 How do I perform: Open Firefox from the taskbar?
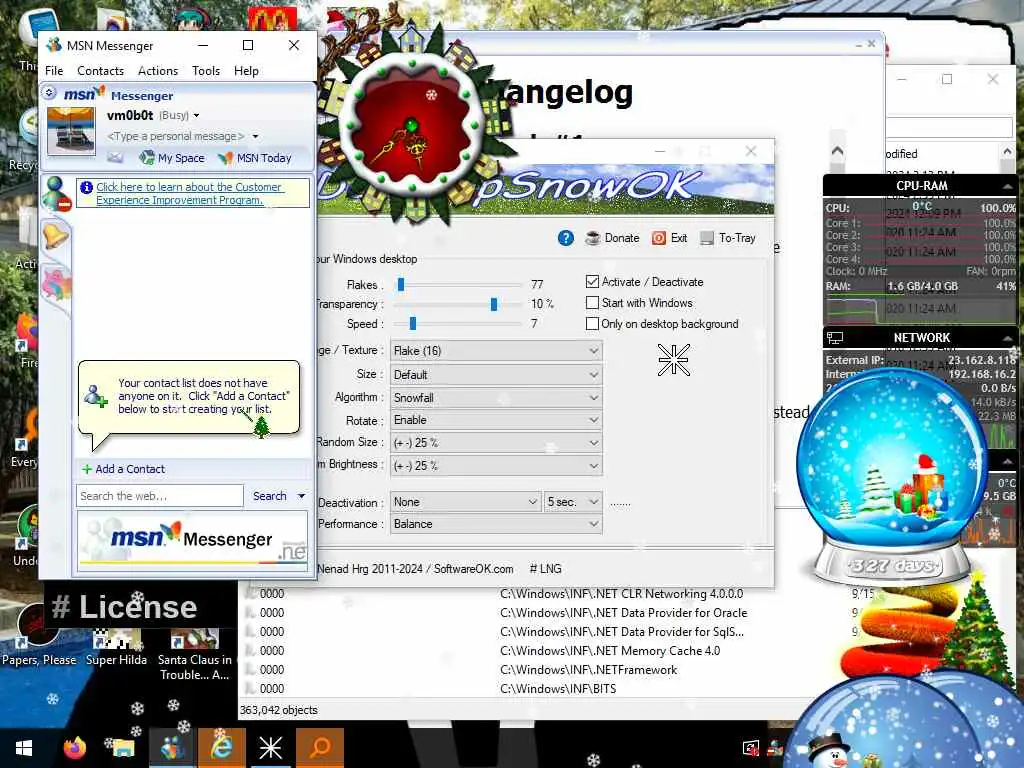(74, 748)
